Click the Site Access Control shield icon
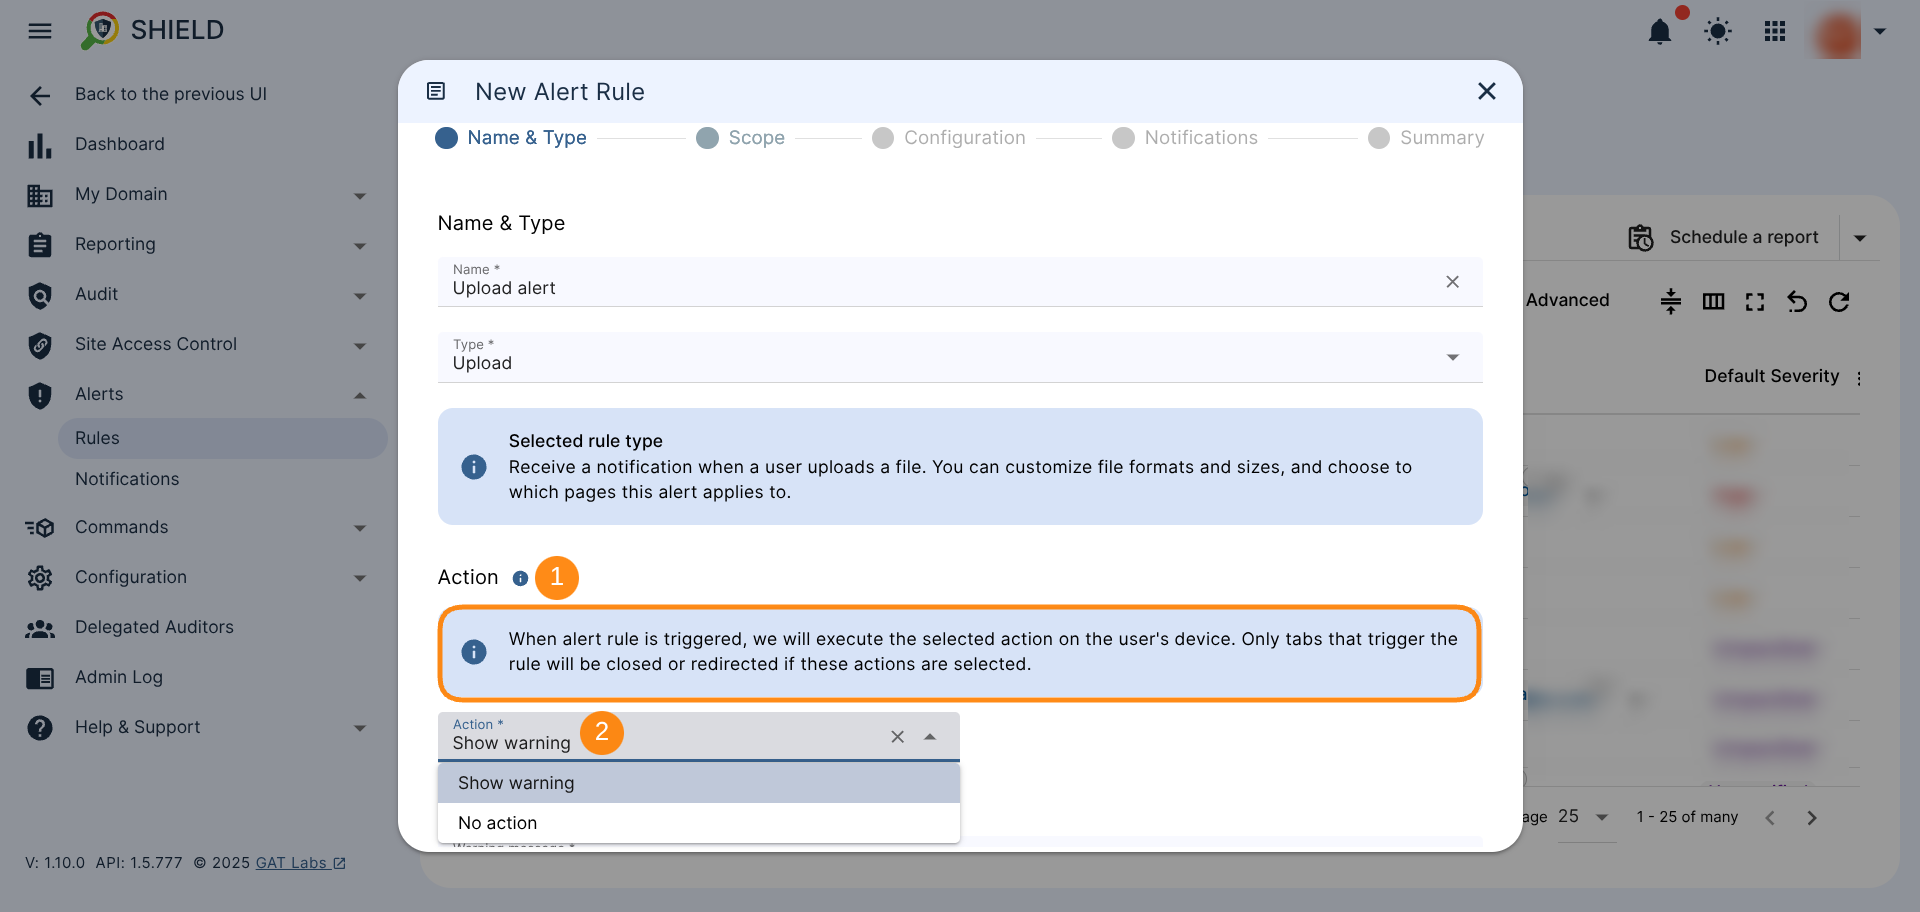 pyautogui.click(x=40, y=345)
